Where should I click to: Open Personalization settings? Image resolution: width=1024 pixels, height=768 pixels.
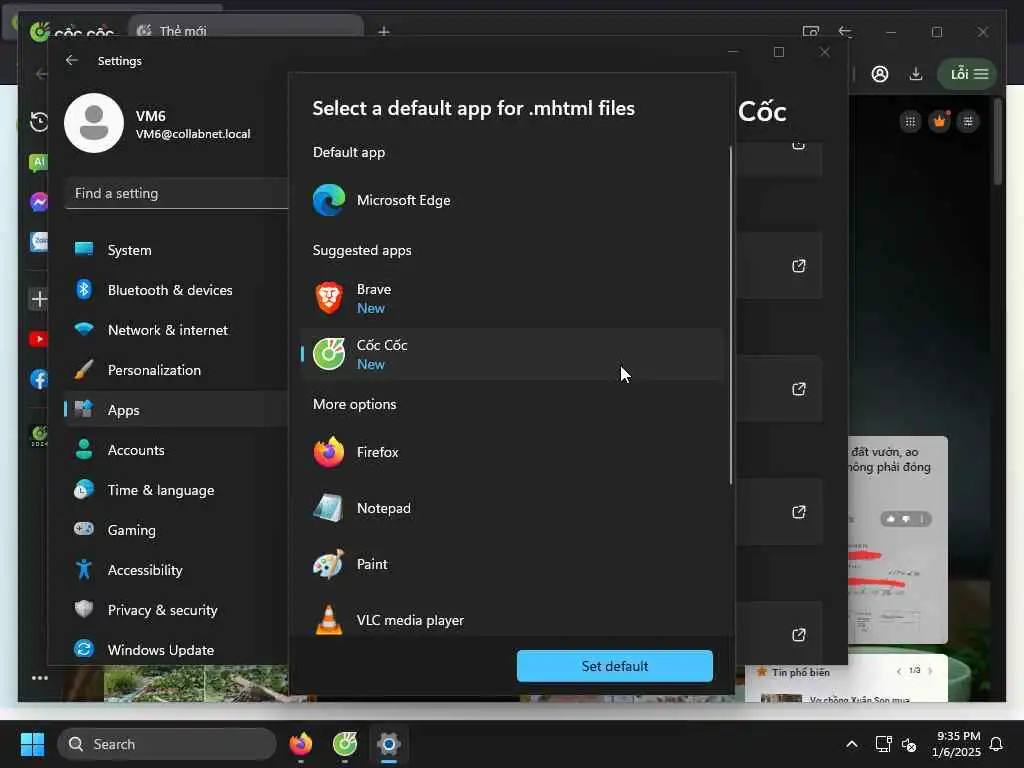[176, 370]
